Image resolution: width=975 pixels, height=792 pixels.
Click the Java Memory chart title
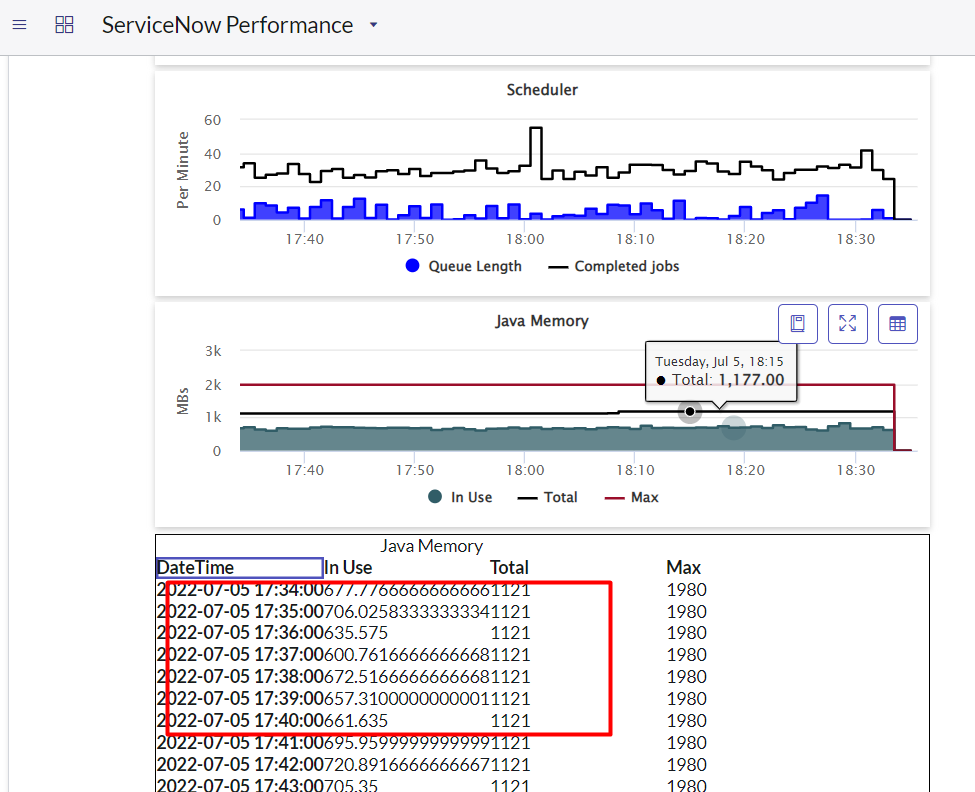pos(542,321)
